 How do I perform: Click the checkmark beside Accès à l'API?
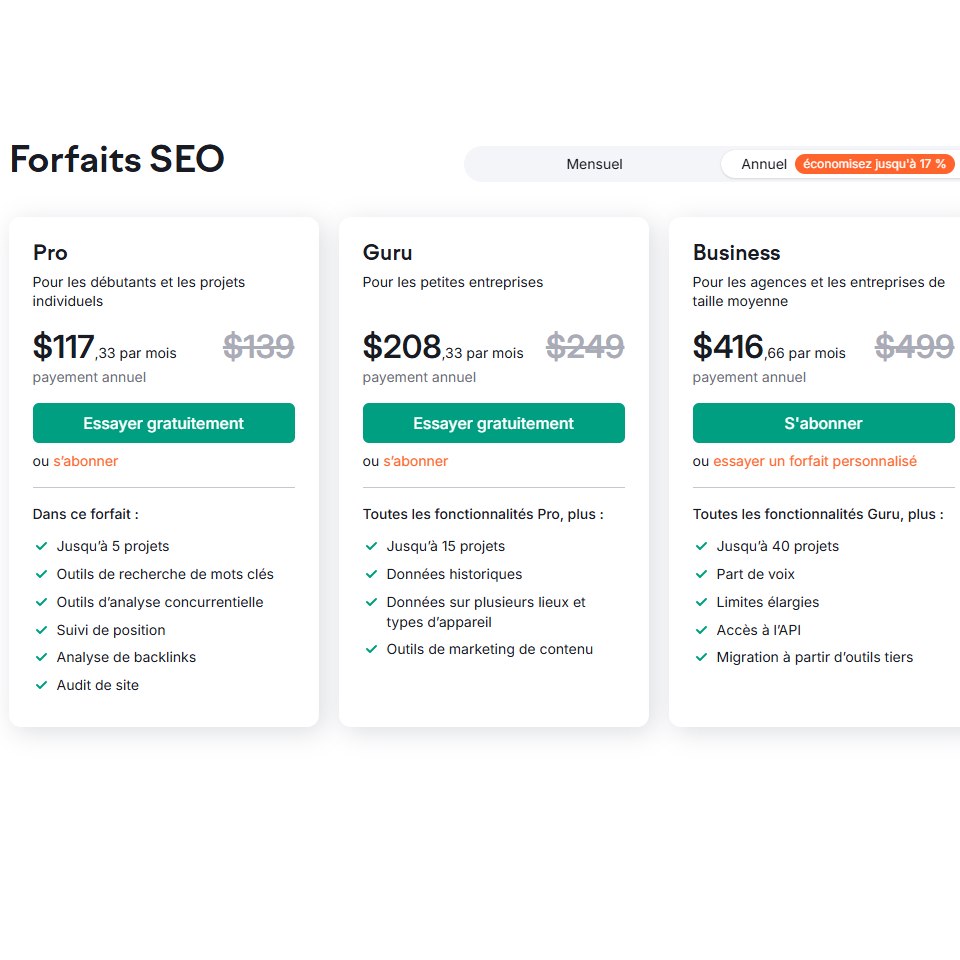coord(702,630)
